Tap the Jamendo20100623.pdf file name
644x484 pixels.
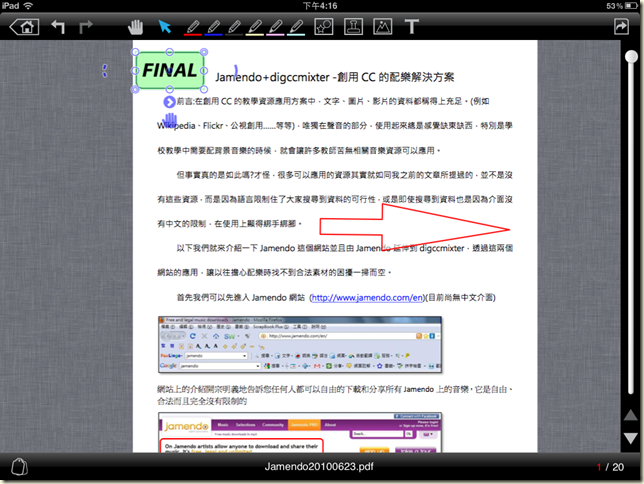(319, 467)
